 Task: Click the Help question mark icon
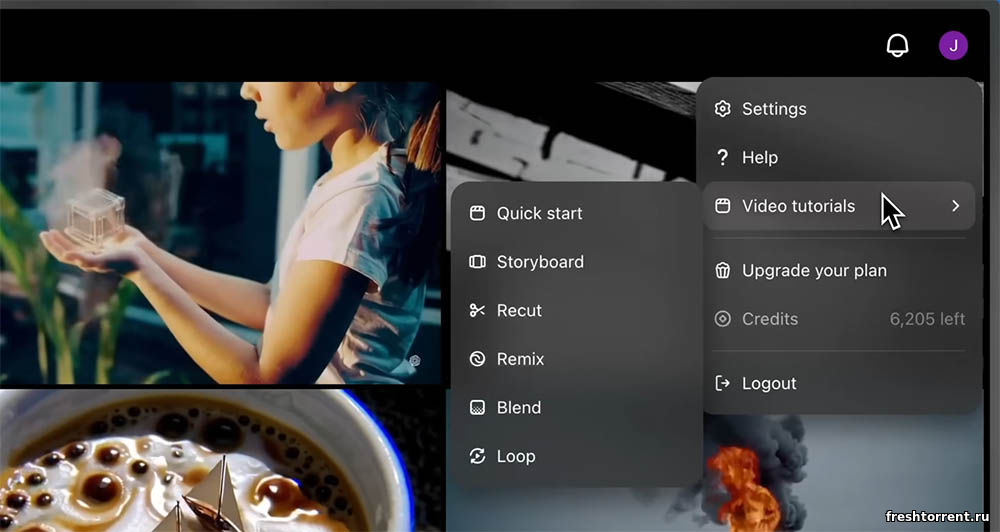[x=723, y=158]
